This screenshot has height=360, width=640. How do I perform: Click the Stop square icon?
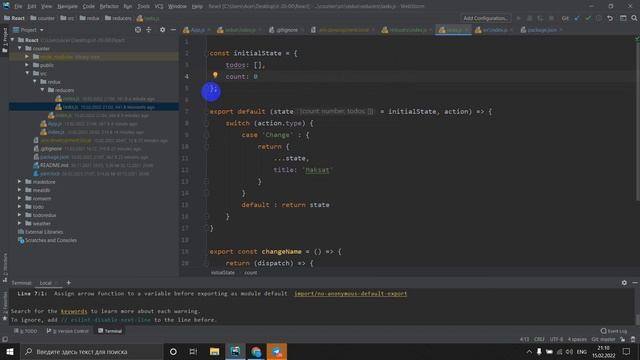tap(551, 18)
